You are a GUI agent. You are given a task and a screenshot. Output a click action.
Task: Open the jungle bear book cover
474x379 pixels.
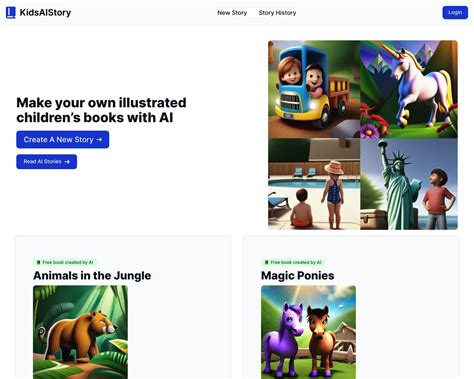(80, 332)
